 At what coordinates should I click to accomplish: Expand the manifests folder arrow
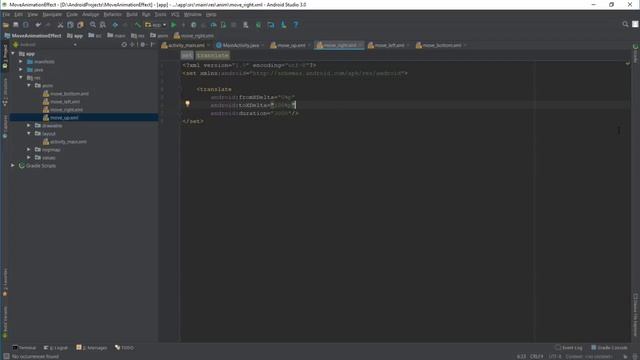pos(21,62)
